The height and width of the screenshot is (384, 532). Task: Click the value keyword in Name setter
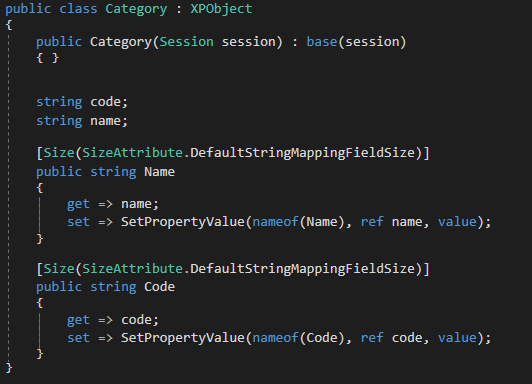pos(457,222)
